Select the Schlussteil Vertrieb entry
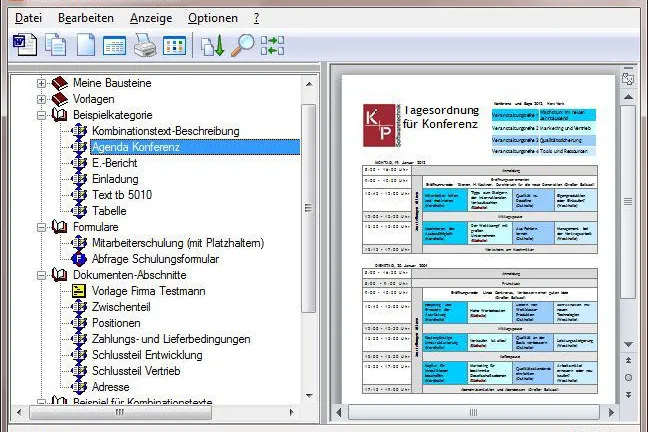648x432 pixels. 136,371
